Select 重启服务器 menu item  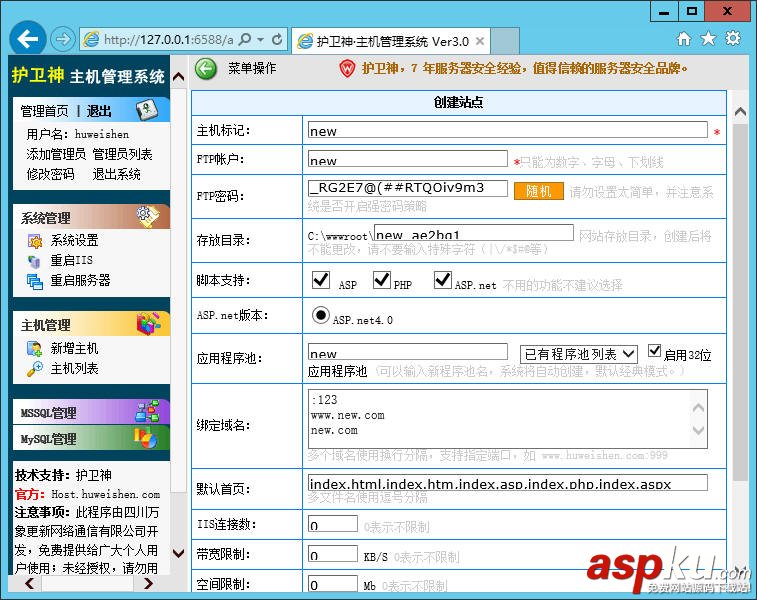pyautogui.click(x=80, y=280)
